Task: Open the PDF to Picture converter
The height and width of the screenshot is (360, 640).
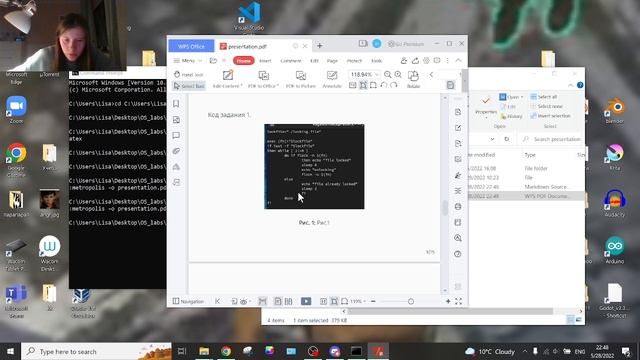Action: tap(301, 79)
